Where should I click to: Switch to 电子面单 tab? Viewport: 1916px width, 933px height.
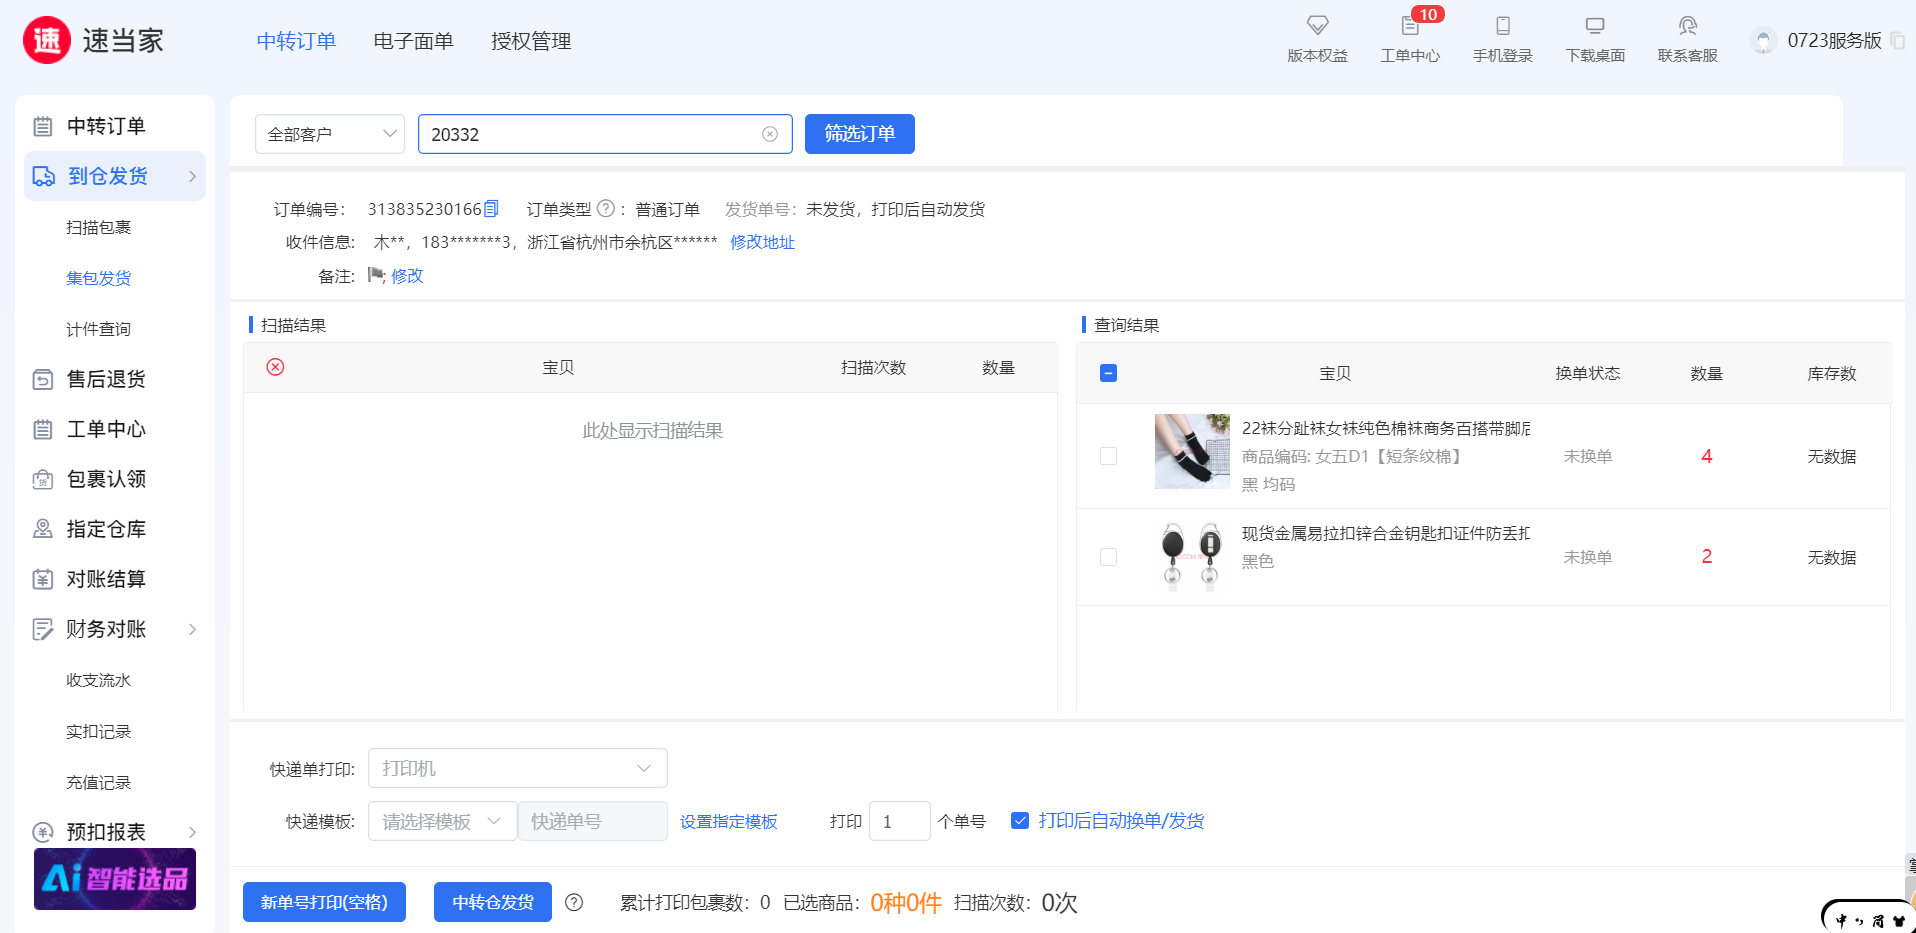413,41
